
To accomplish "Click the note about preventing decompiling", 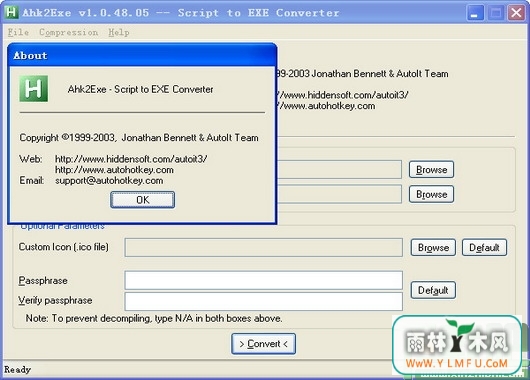I will [x=154, y=318].
